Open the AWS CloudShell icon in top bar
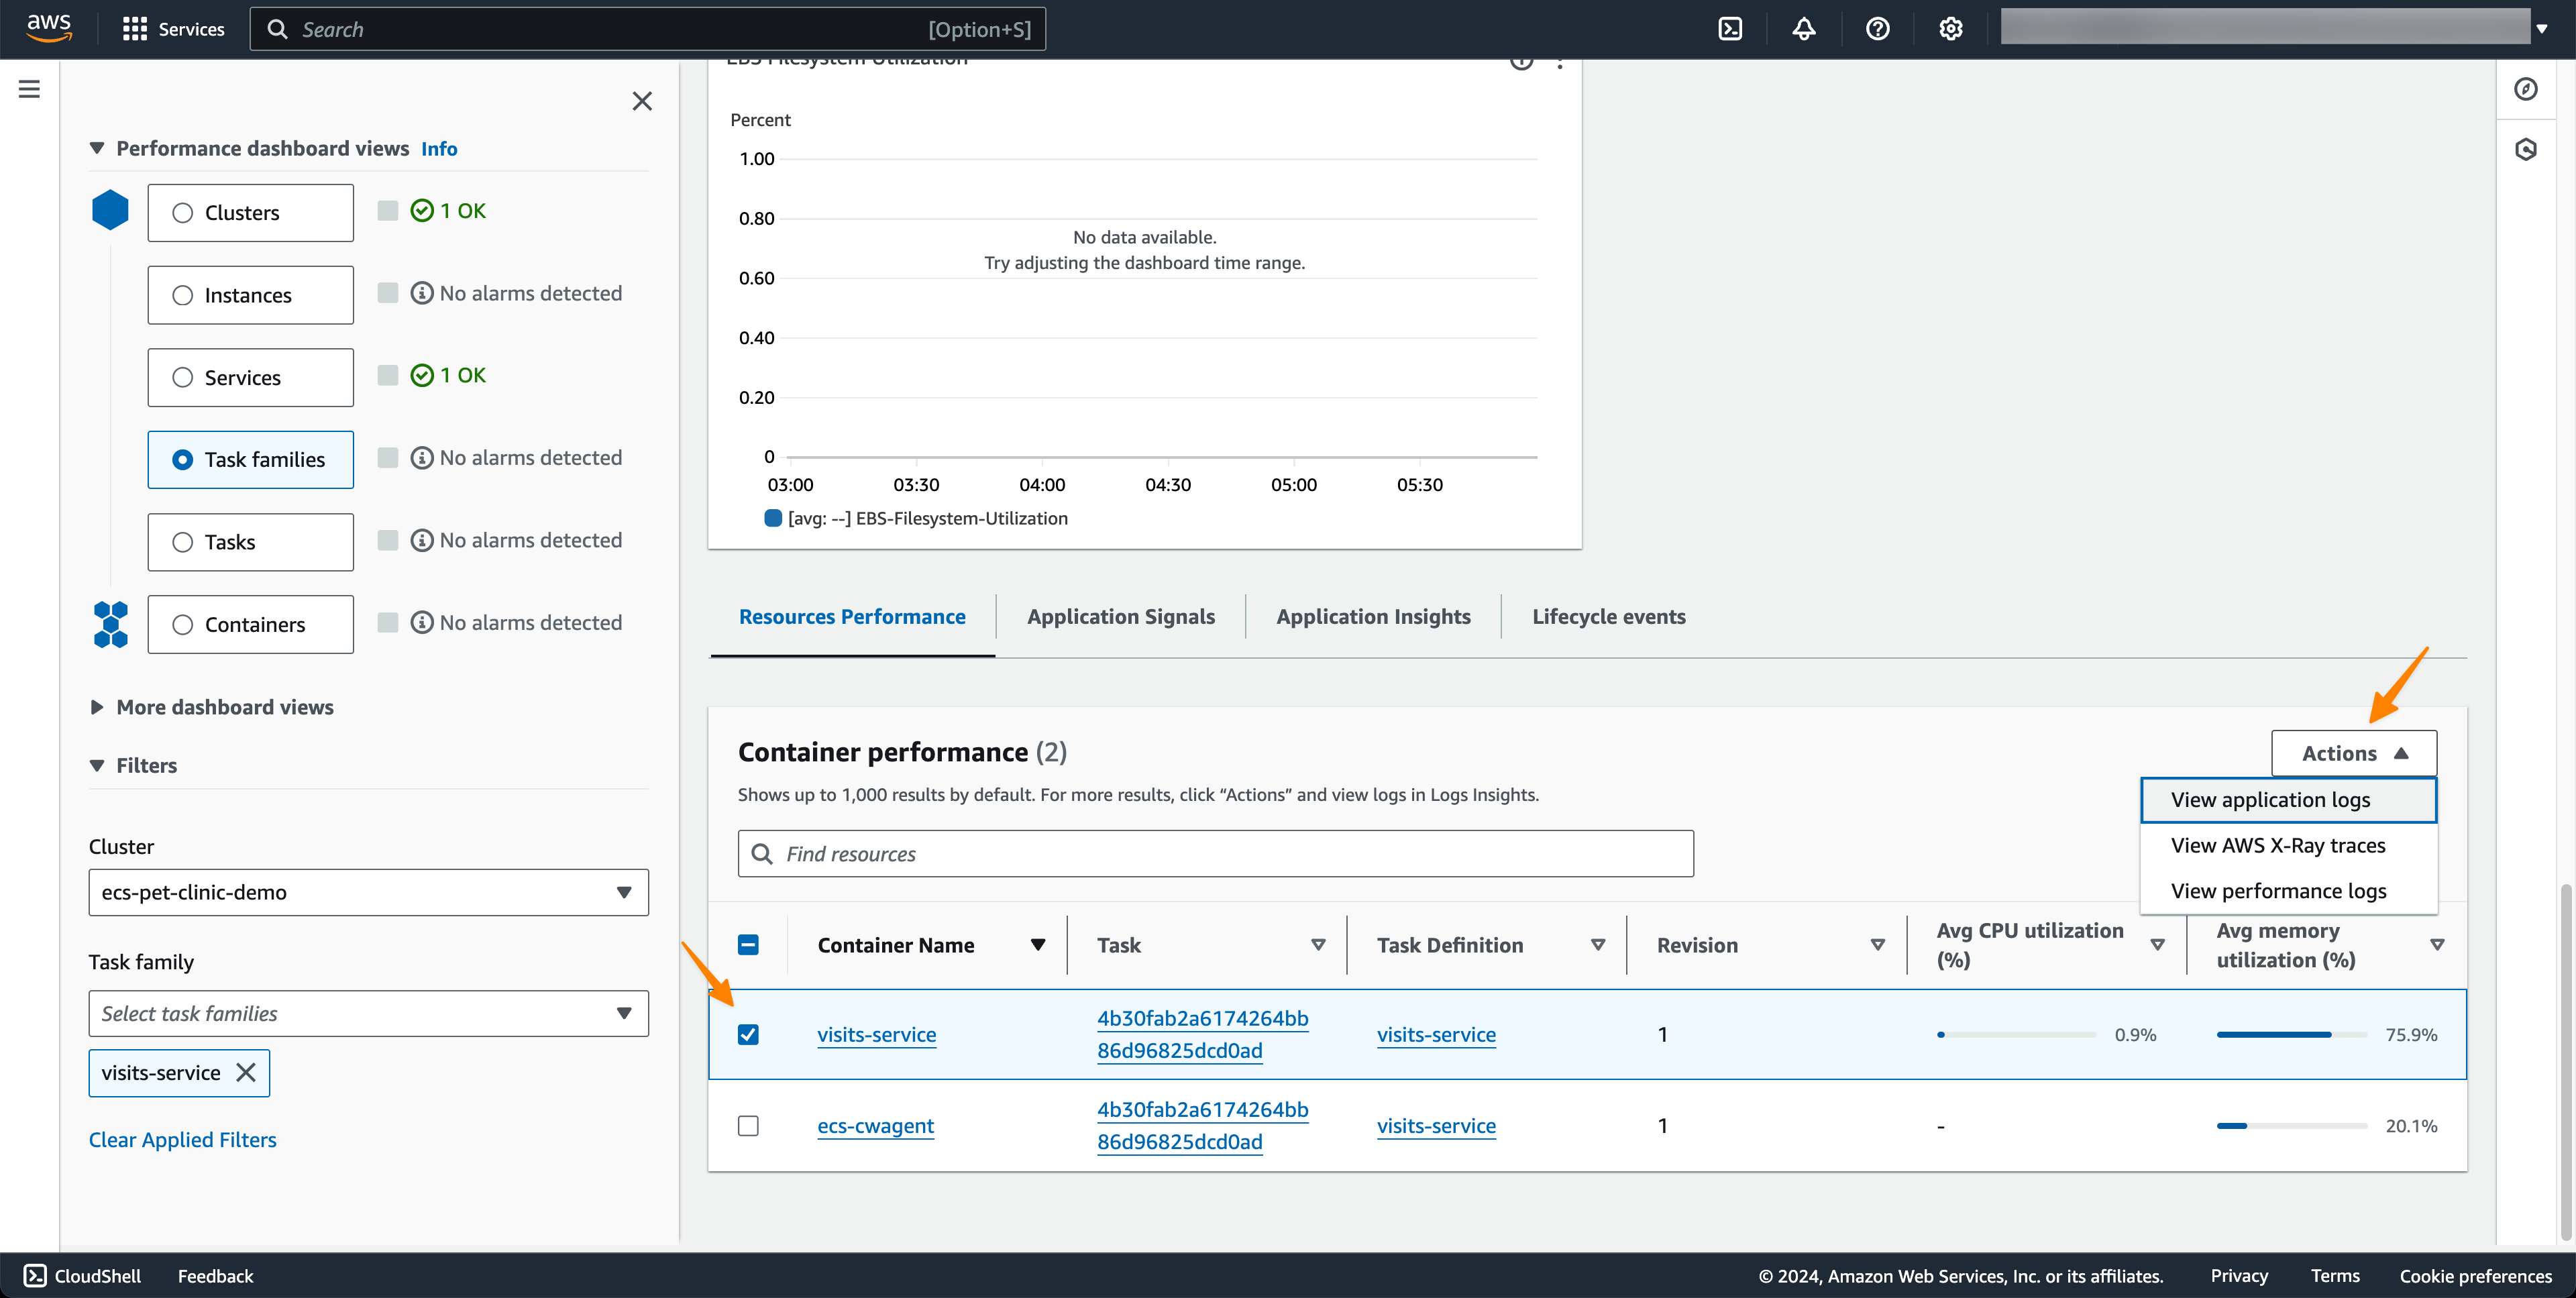This screenshot has width=2576, height=1298. click(x=1730, y=29)
